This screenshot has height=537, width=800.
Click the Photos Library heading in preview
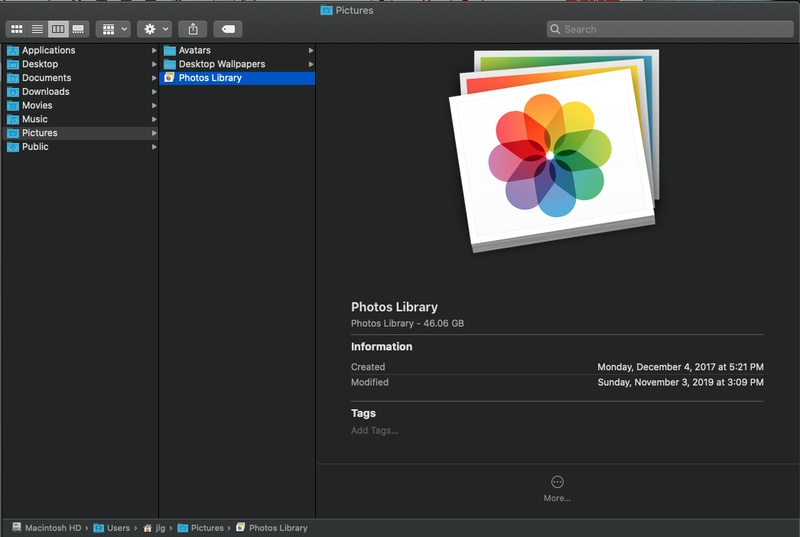click(394, 307)
